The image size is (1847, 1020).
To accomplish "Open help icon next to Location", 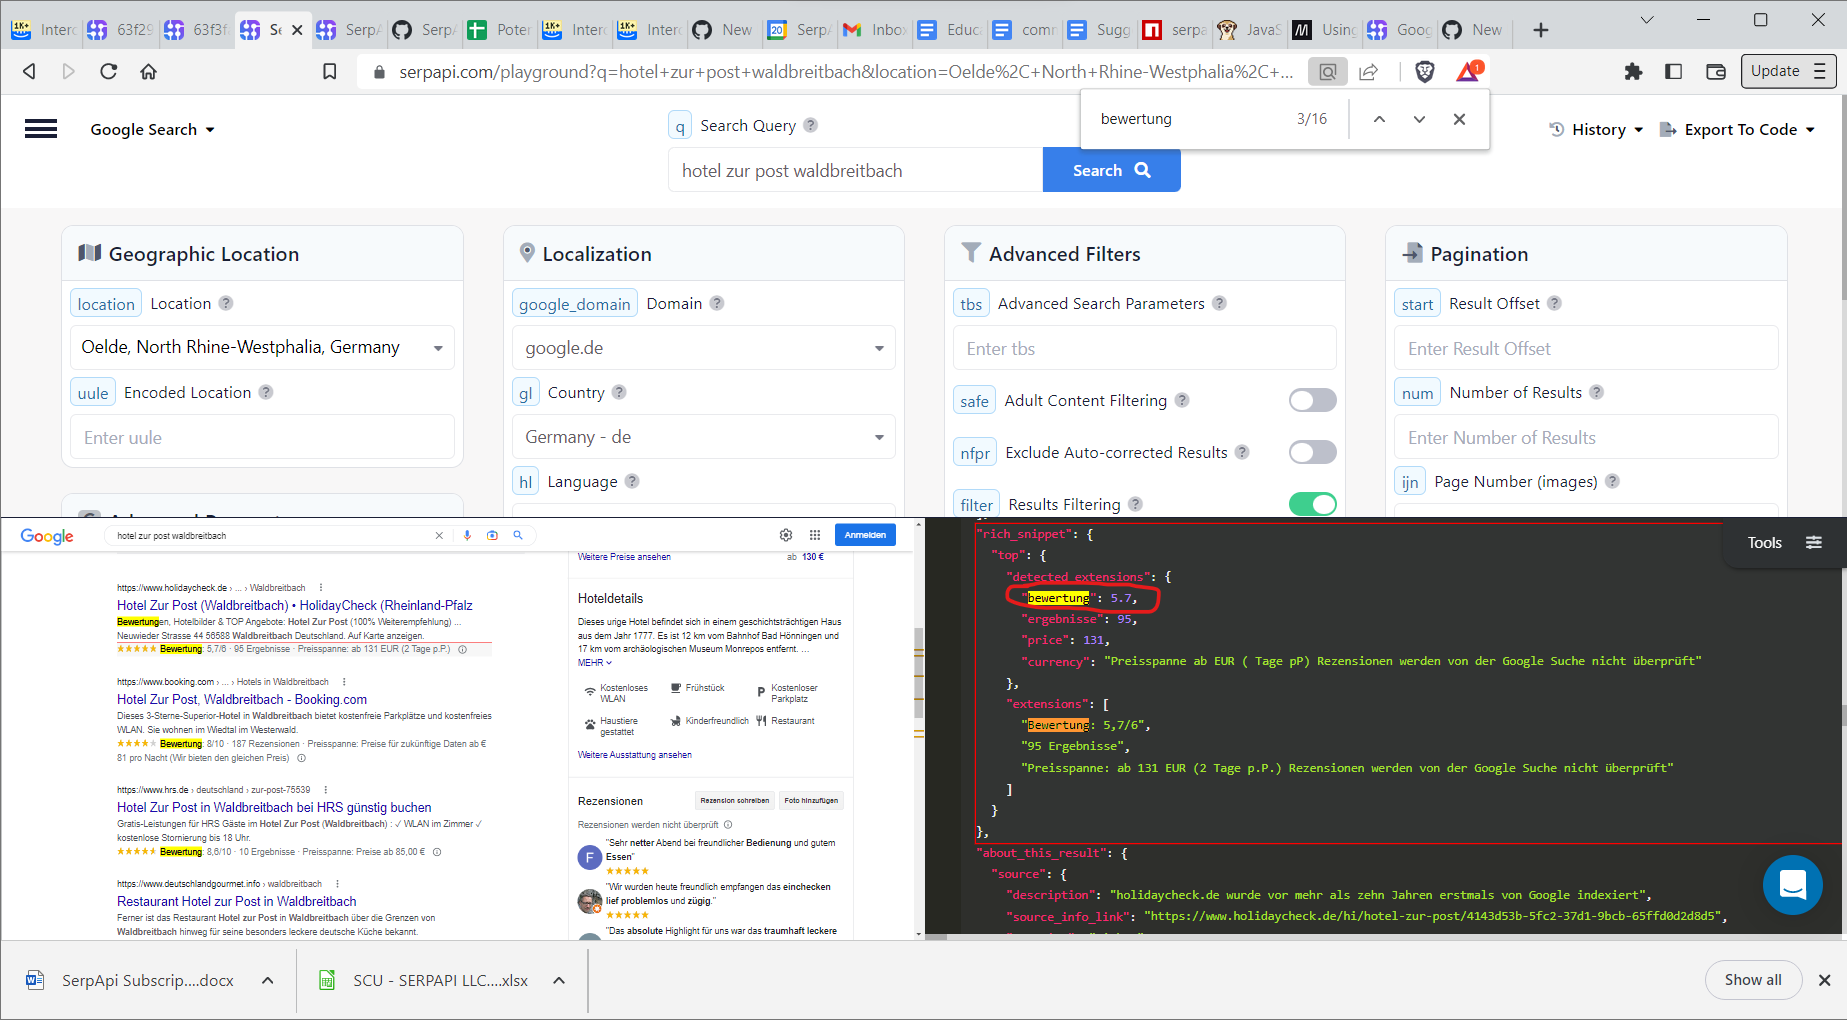I will [x=226, y=303].
